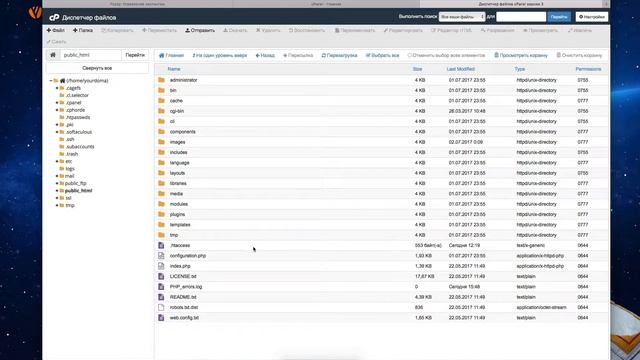Click the Извлечь extract toolbar button
This screenshot has width=640, height=360.
(580, 30)
